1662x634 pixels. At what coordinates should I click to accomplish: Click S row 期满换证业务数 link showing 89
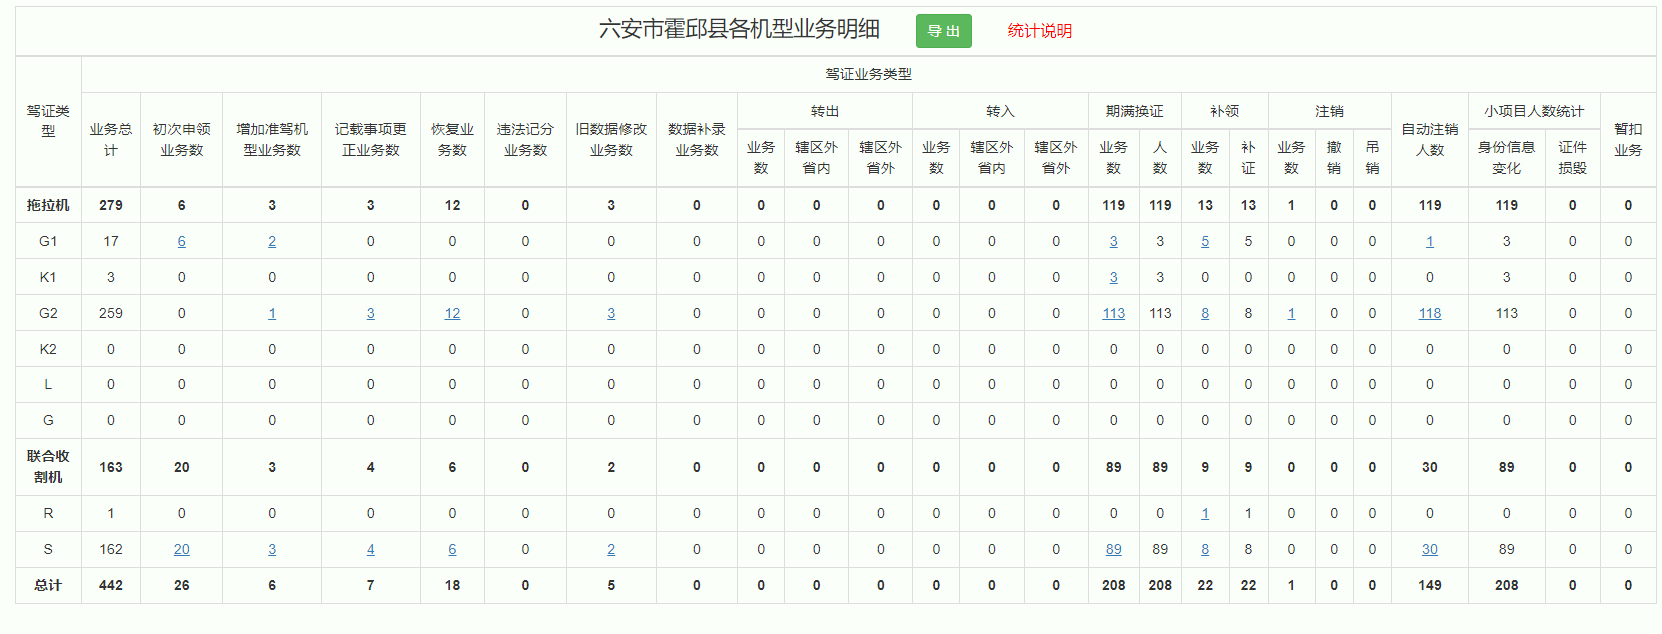click(x=1113, y=549)
